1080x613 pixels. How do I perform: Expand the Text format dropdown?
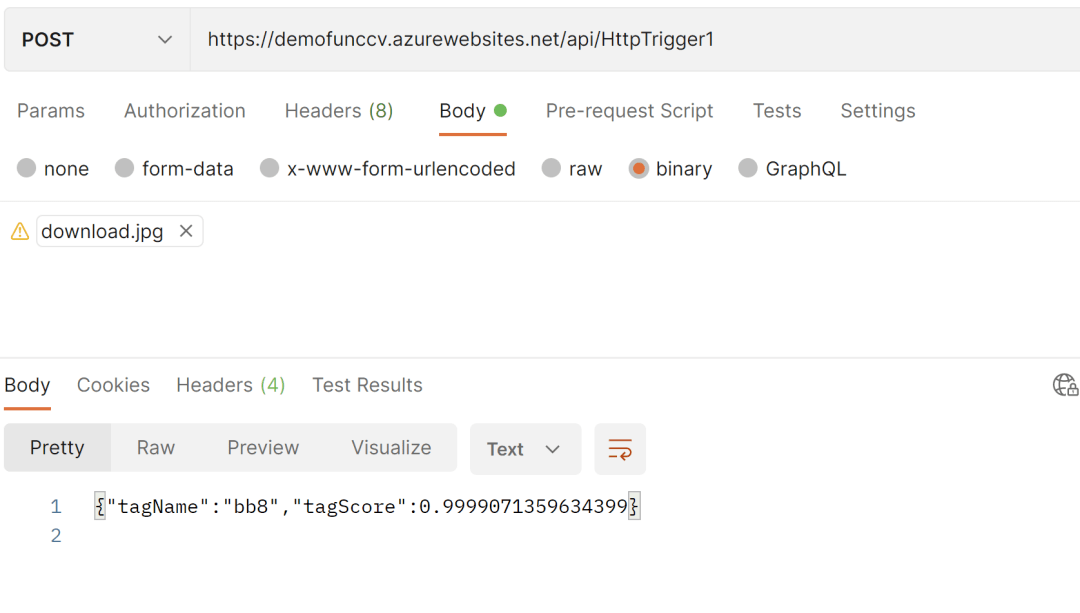coord(525,449)
